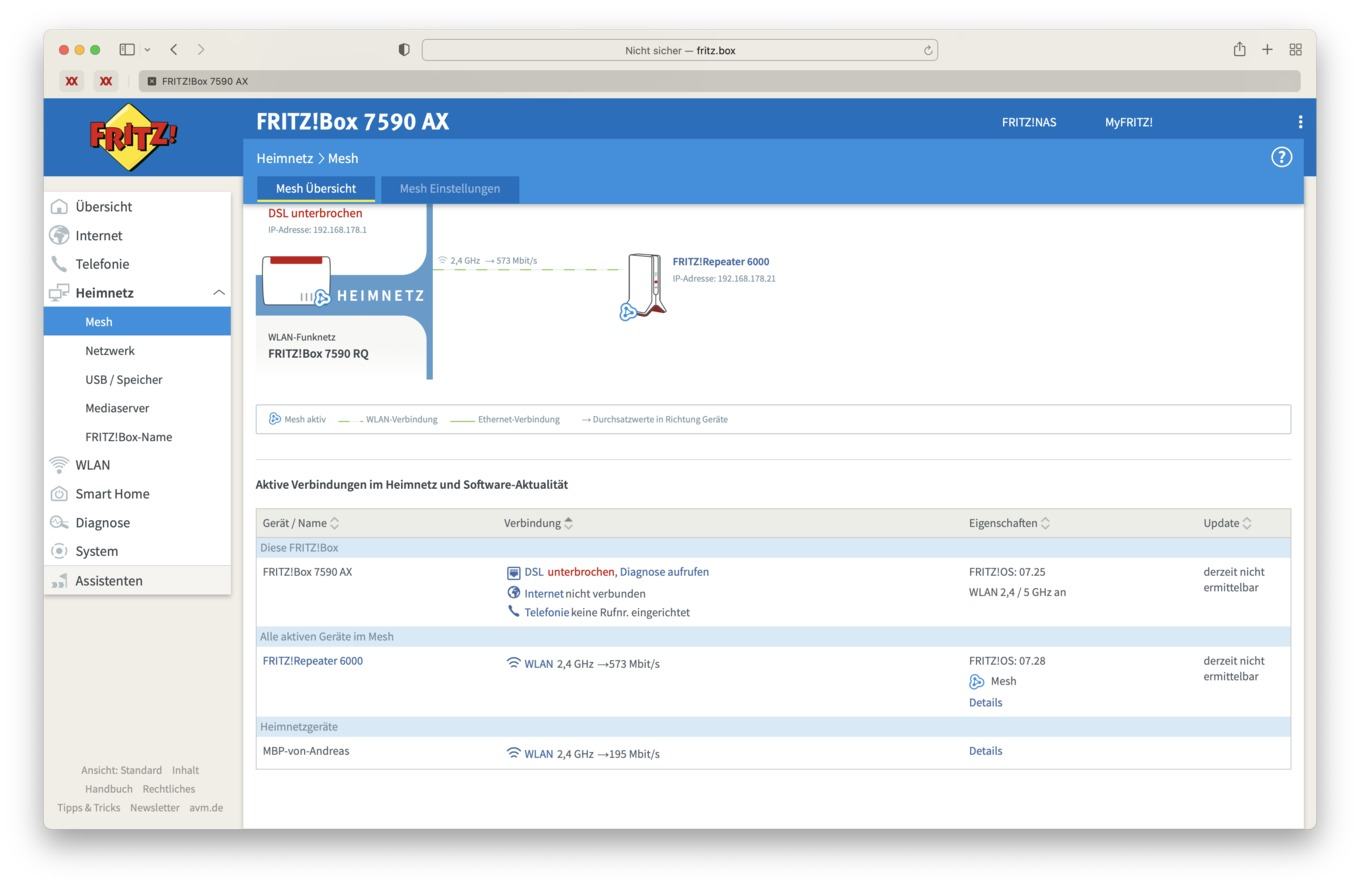Click the Safari sidebar toggle icon
The image size is (1360, 887).
tap(127, 49)
